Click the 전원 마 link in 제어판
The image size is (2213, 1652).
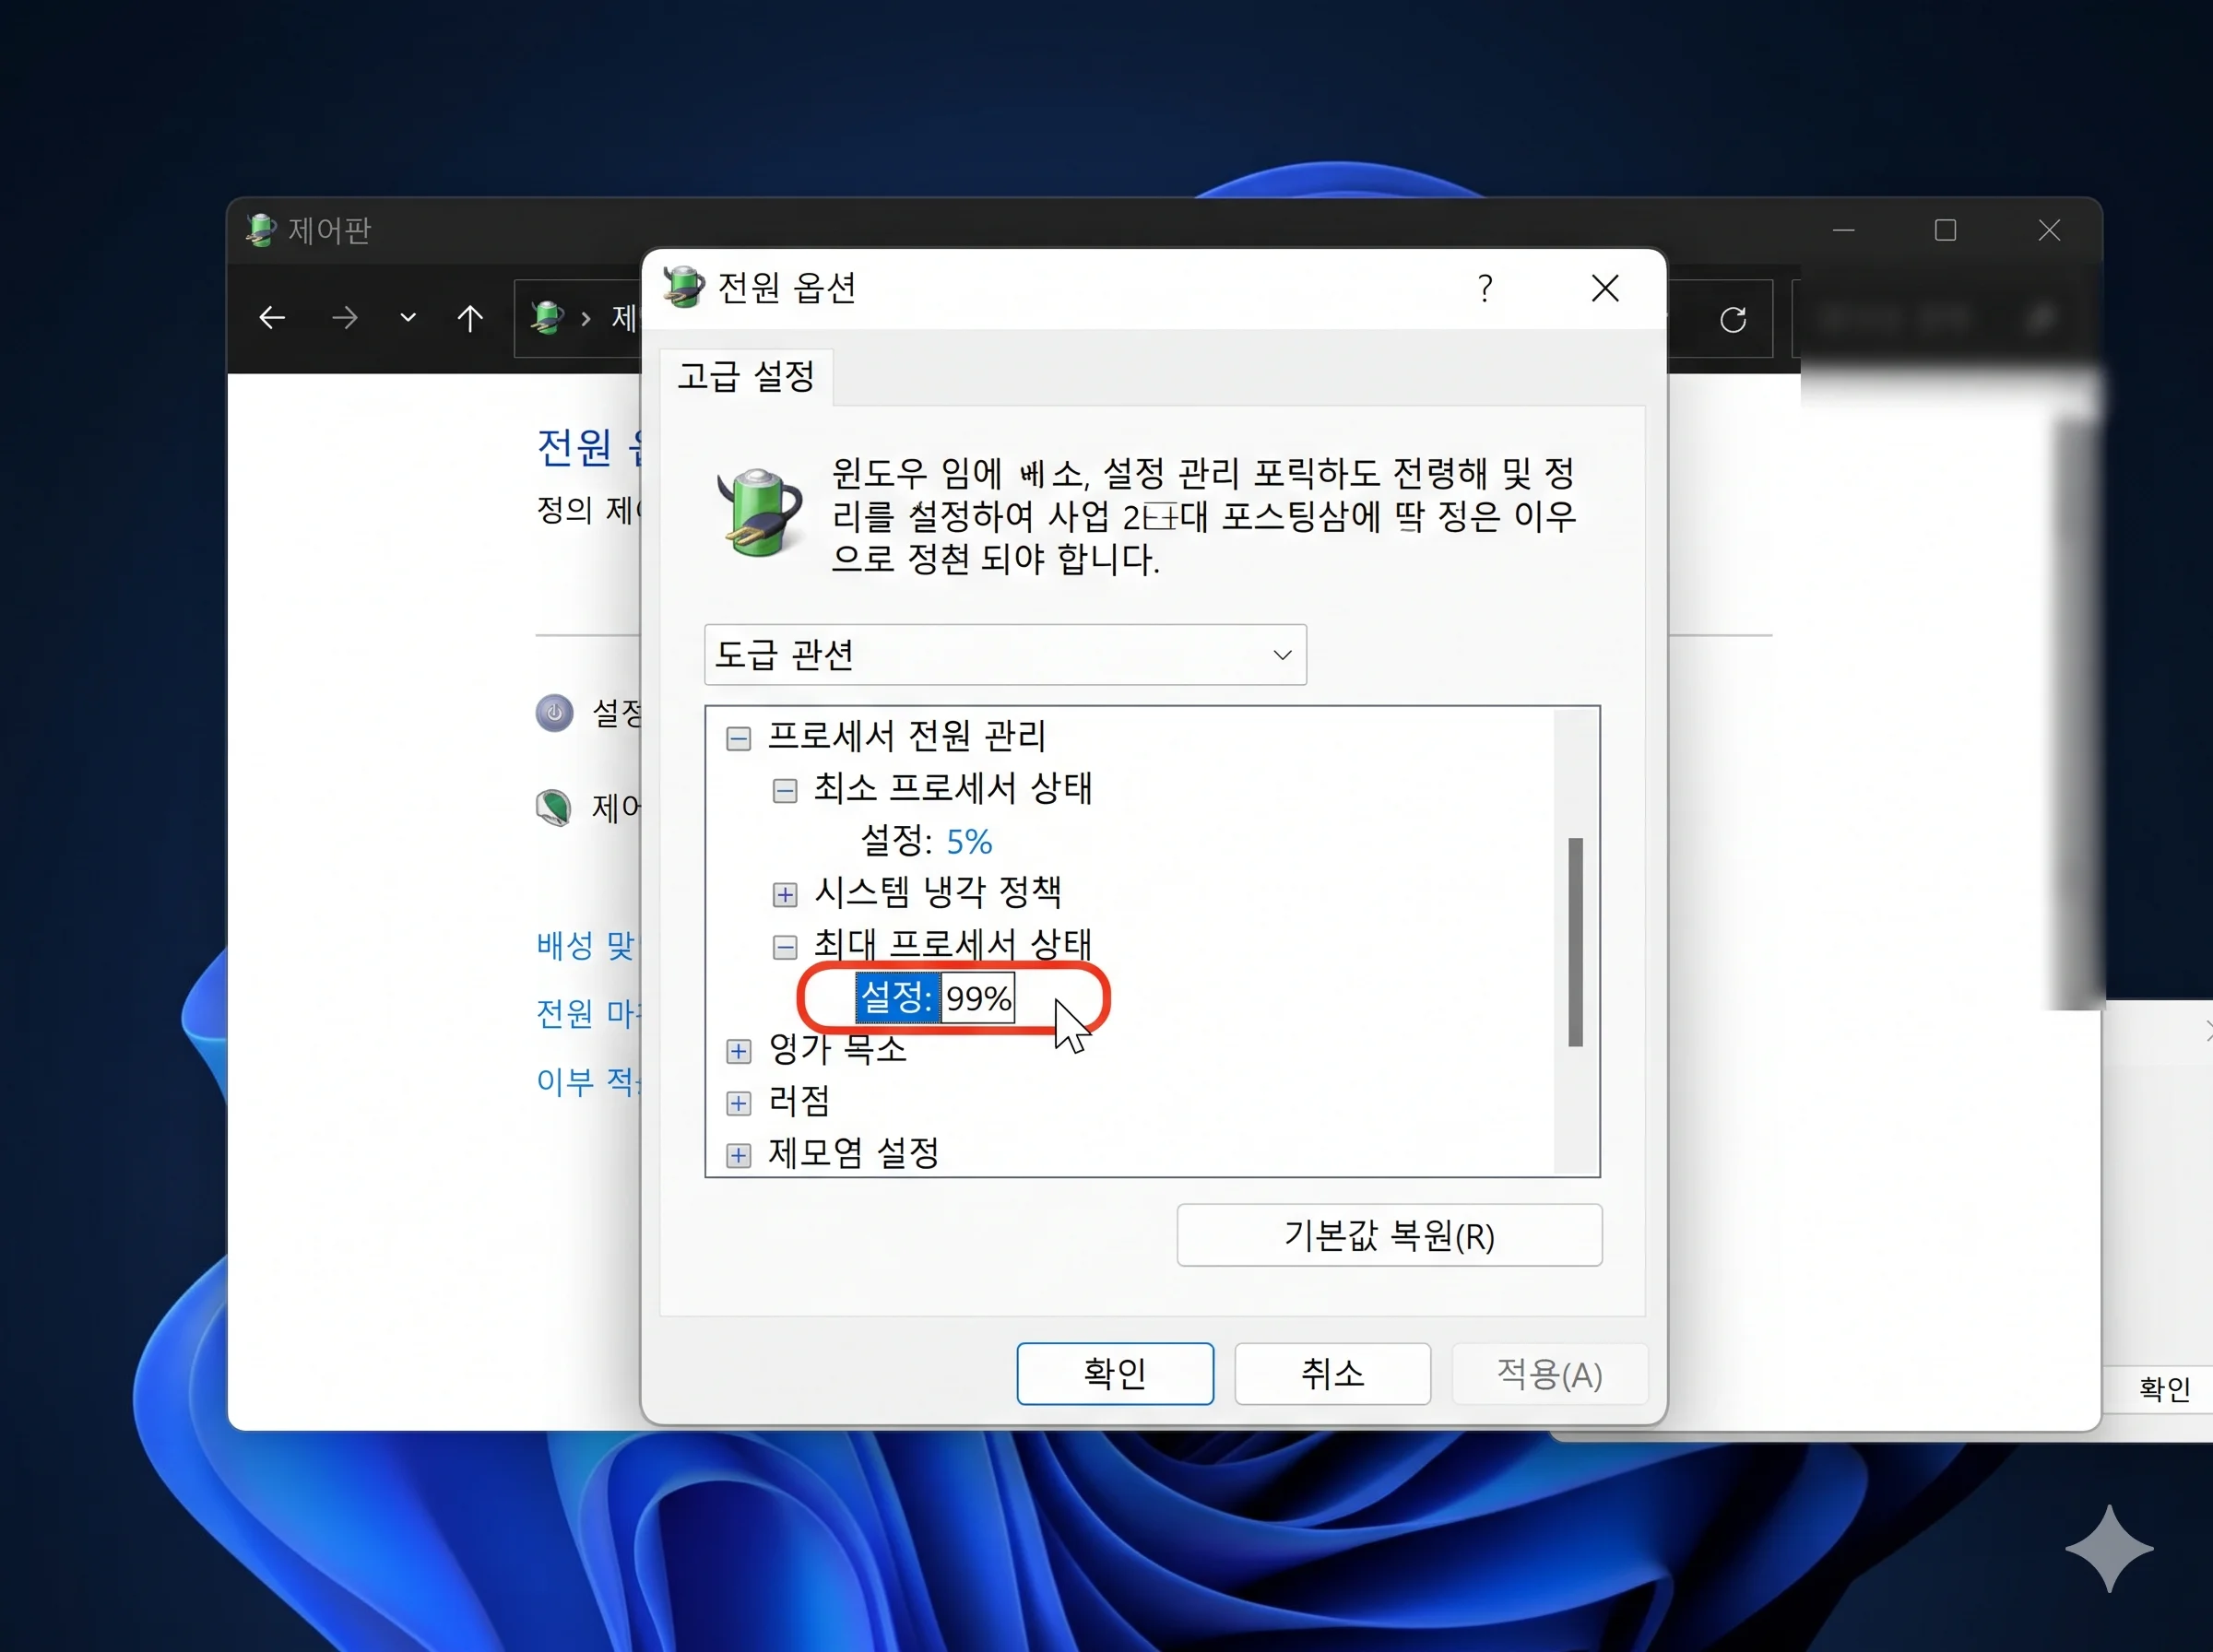(x=588, y=1013)
